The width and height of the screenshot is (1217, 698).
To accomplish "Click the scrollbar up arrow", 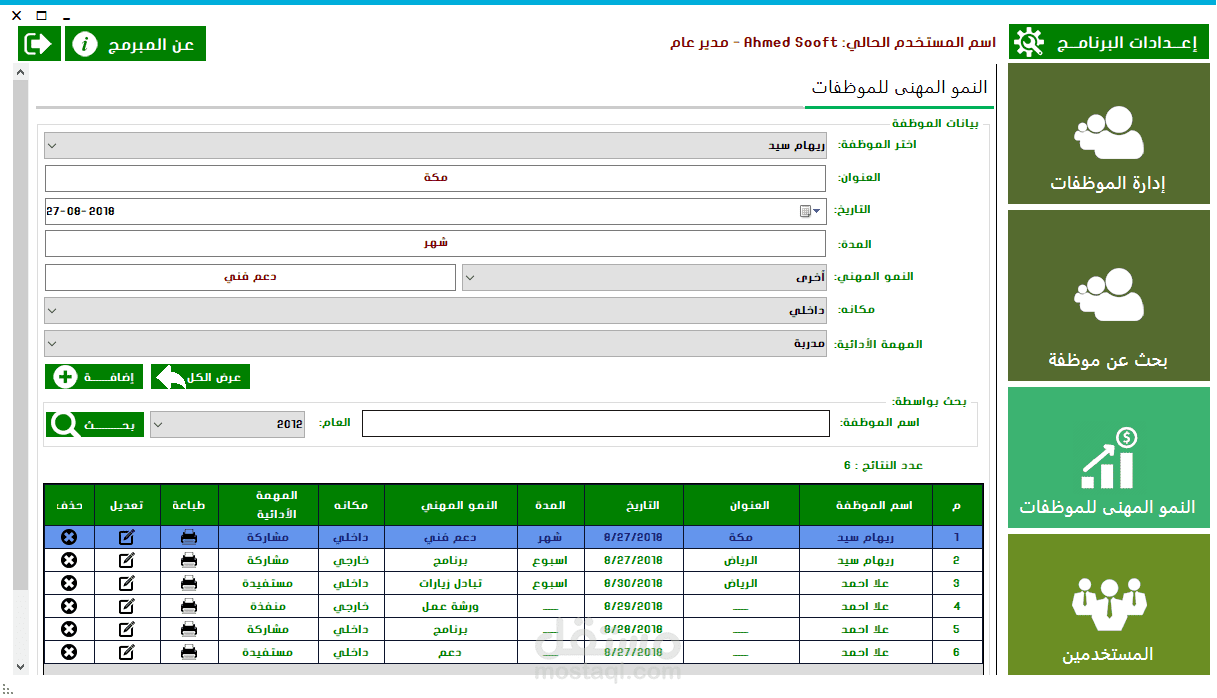I will point(20,72).
